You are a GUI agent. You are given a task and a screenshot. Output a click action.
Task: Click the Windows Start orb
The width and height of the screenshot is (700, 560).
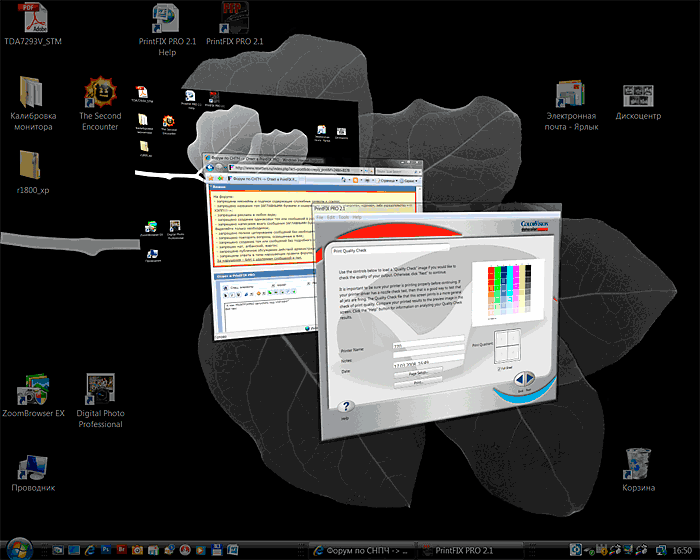point(20,549)
